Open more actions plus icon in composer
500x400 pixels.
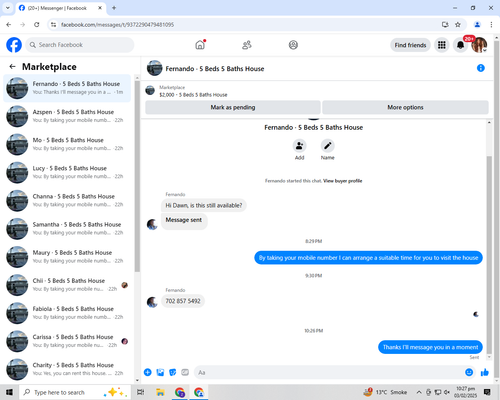148,372
